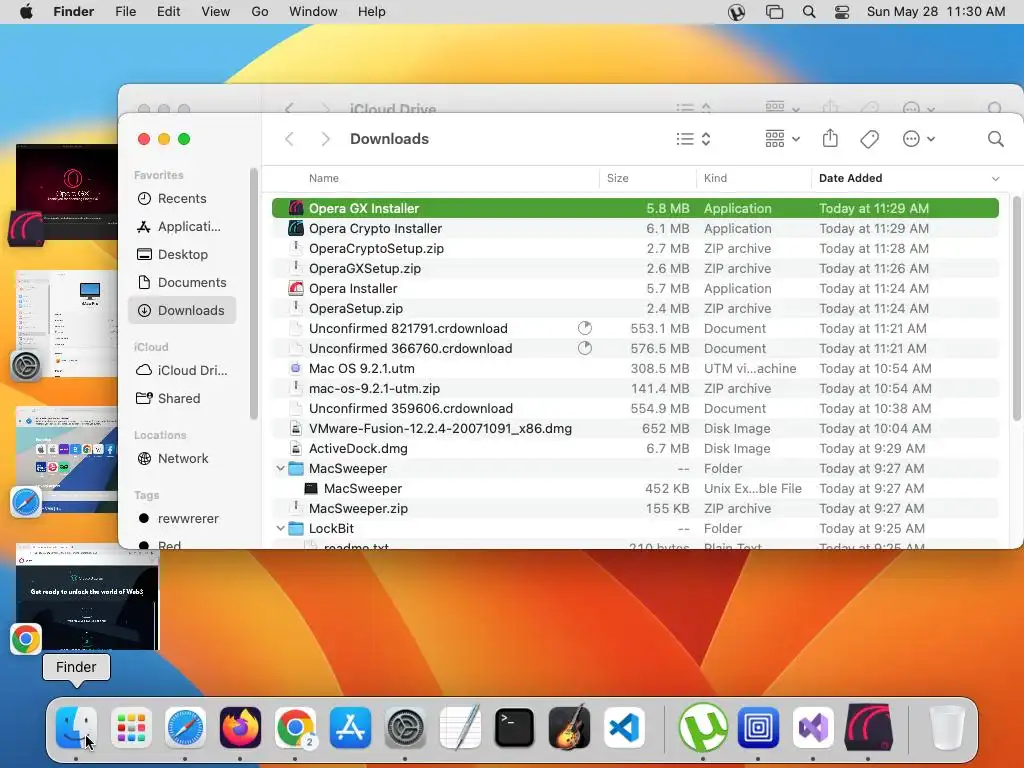The height and width of the screenshot is (768, 1024).
Task: Open Launchpad in the Dock
Action: pyautogui.click(x=131, y=727)
